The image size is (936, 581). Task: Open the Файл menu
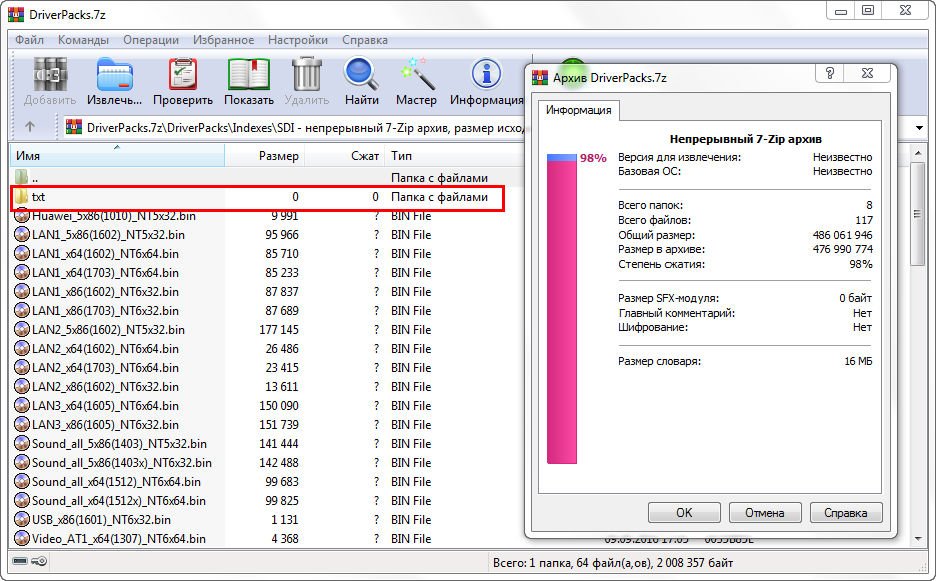click(29, 40)
